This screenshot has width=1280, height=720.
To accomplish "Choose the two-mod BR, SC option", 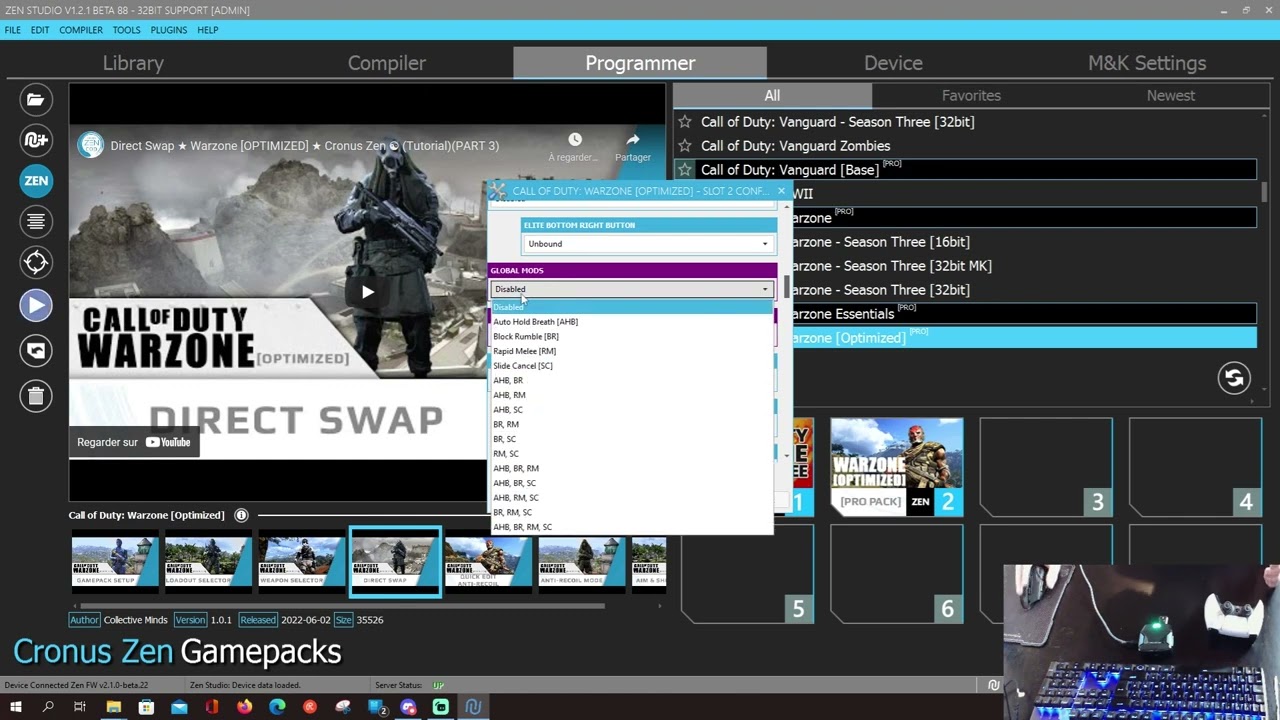I will coord(631,439).
